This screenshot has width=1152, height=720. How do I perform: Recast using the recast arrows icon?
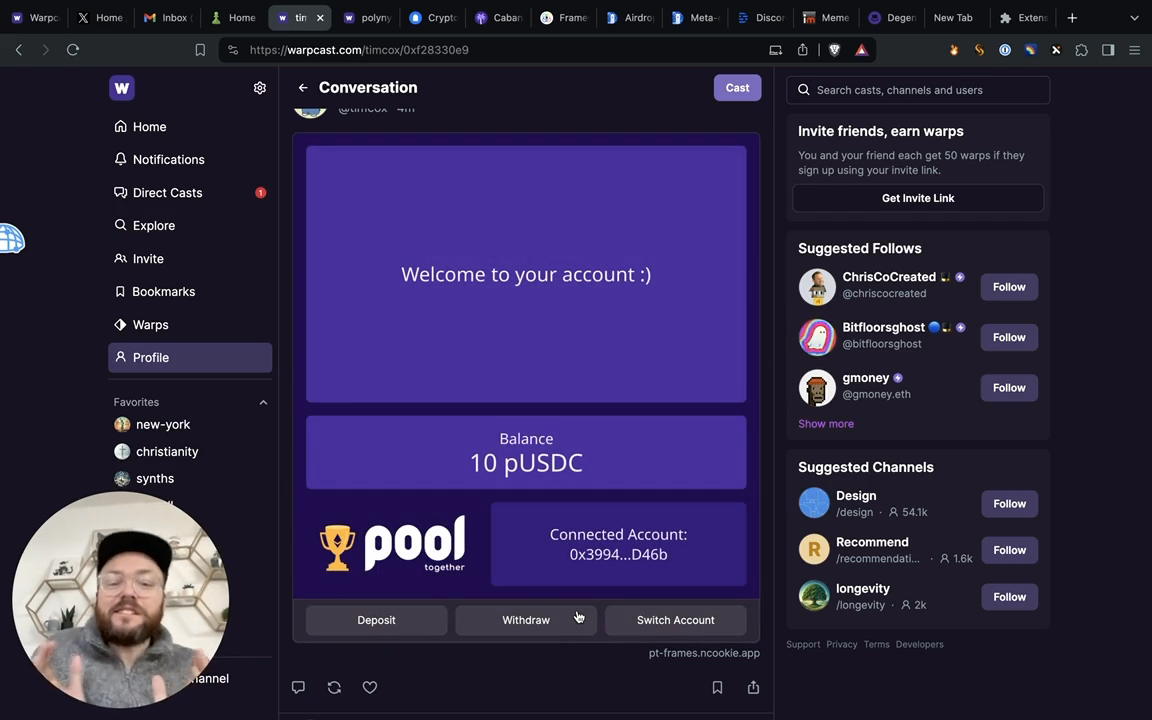(x=334, y=687)
